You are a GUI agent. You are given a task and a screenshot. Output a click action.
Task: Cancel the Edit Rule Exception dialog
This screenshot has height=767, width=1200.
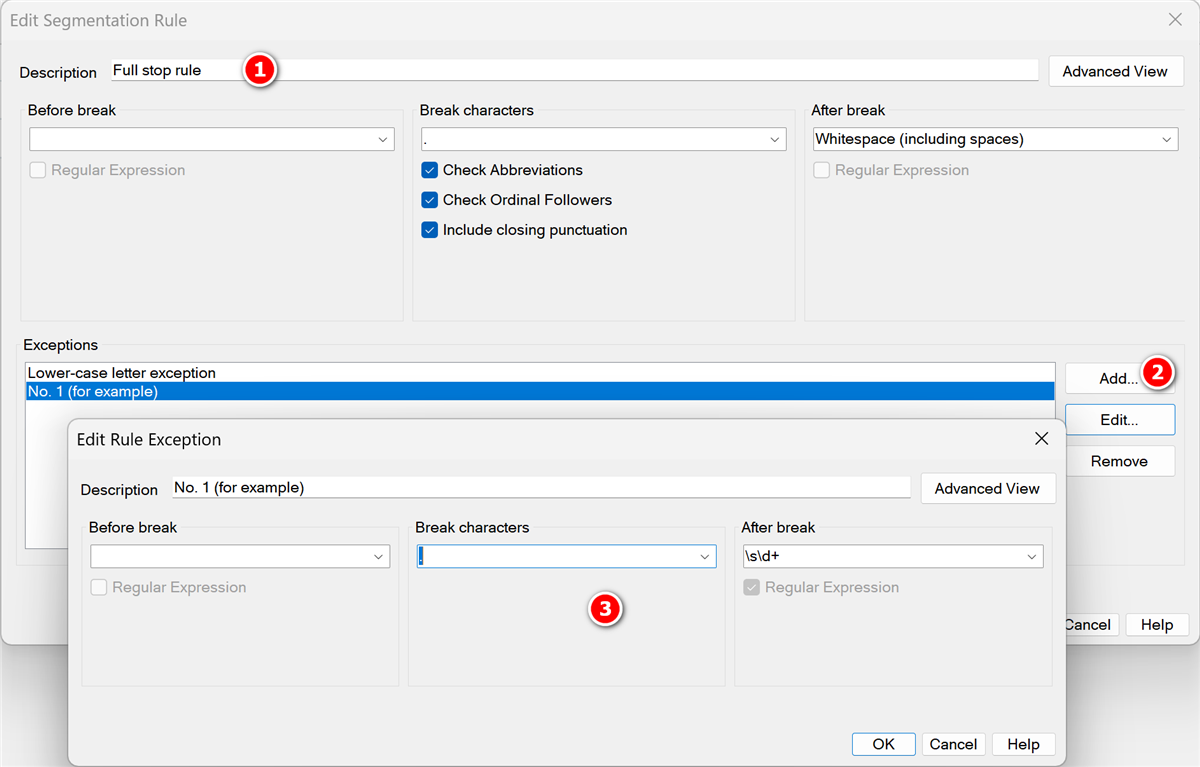pyautogui.click(x=953, y=744)
